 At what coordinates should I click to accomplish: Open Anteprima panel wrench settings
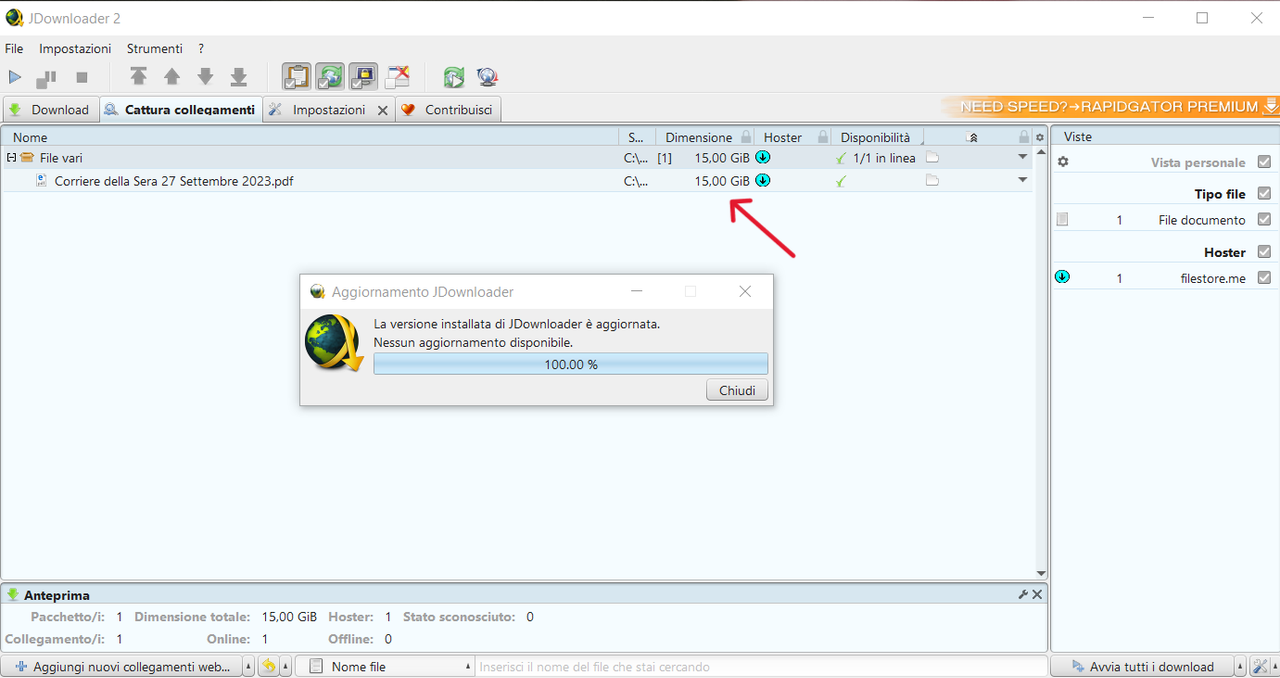pos(1023,594)
